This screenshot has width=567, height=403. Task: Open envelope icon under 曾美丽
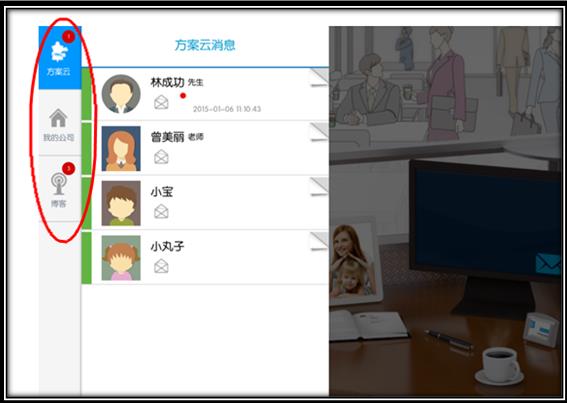(161, 157)
